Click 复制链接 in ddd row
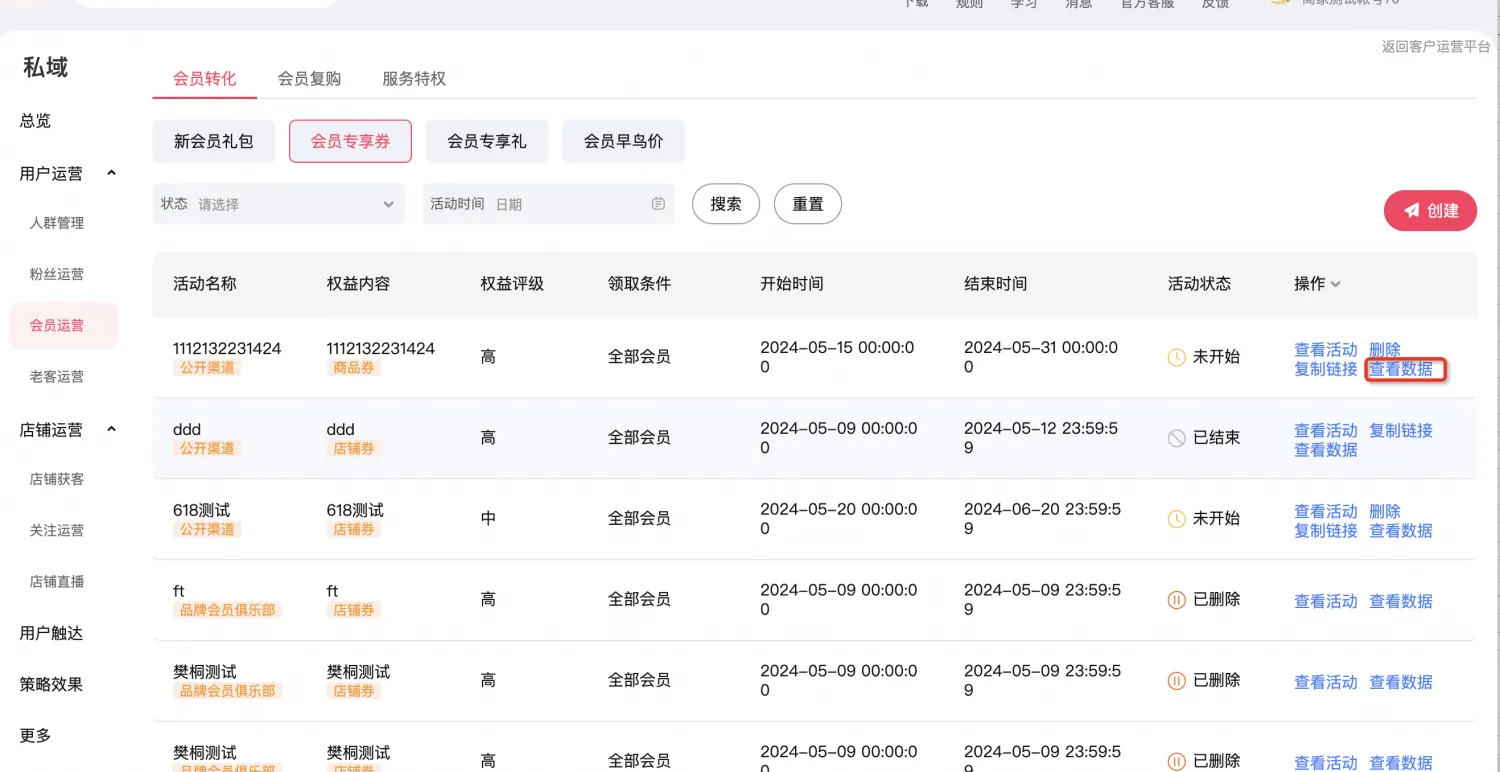 pos(1401,431)
